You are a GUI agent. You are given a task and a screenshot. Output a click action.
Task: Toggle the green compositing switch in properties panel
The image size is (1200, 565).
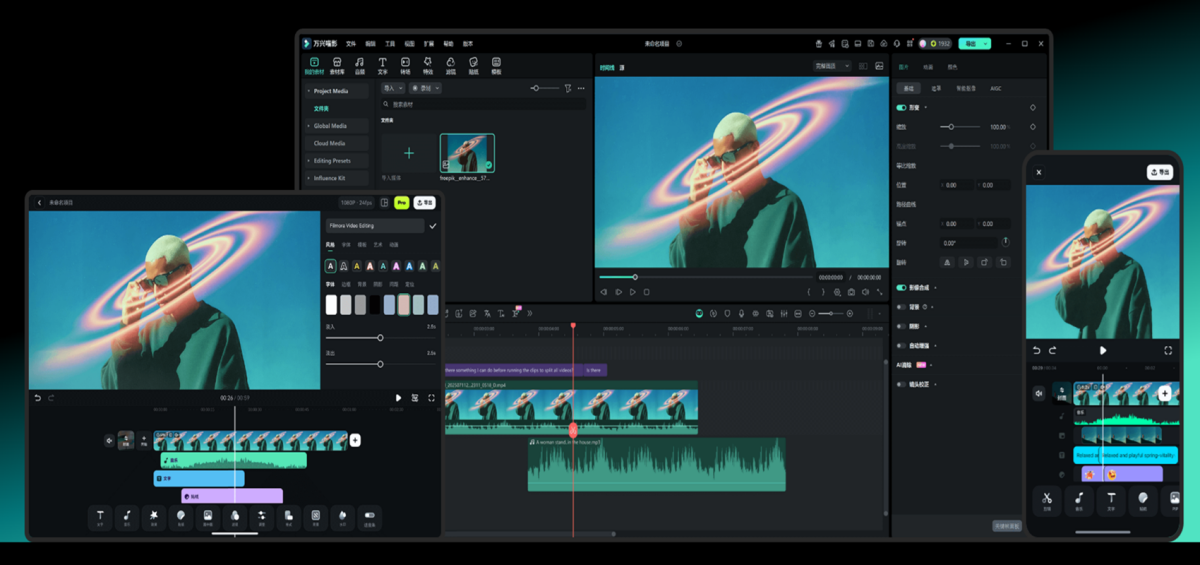[901, 288]
